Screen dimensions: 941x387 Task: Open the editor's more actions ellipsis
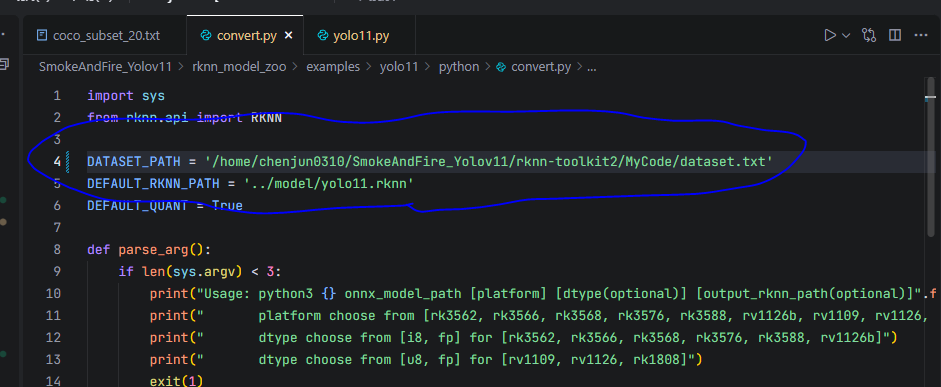pos(921,35)
